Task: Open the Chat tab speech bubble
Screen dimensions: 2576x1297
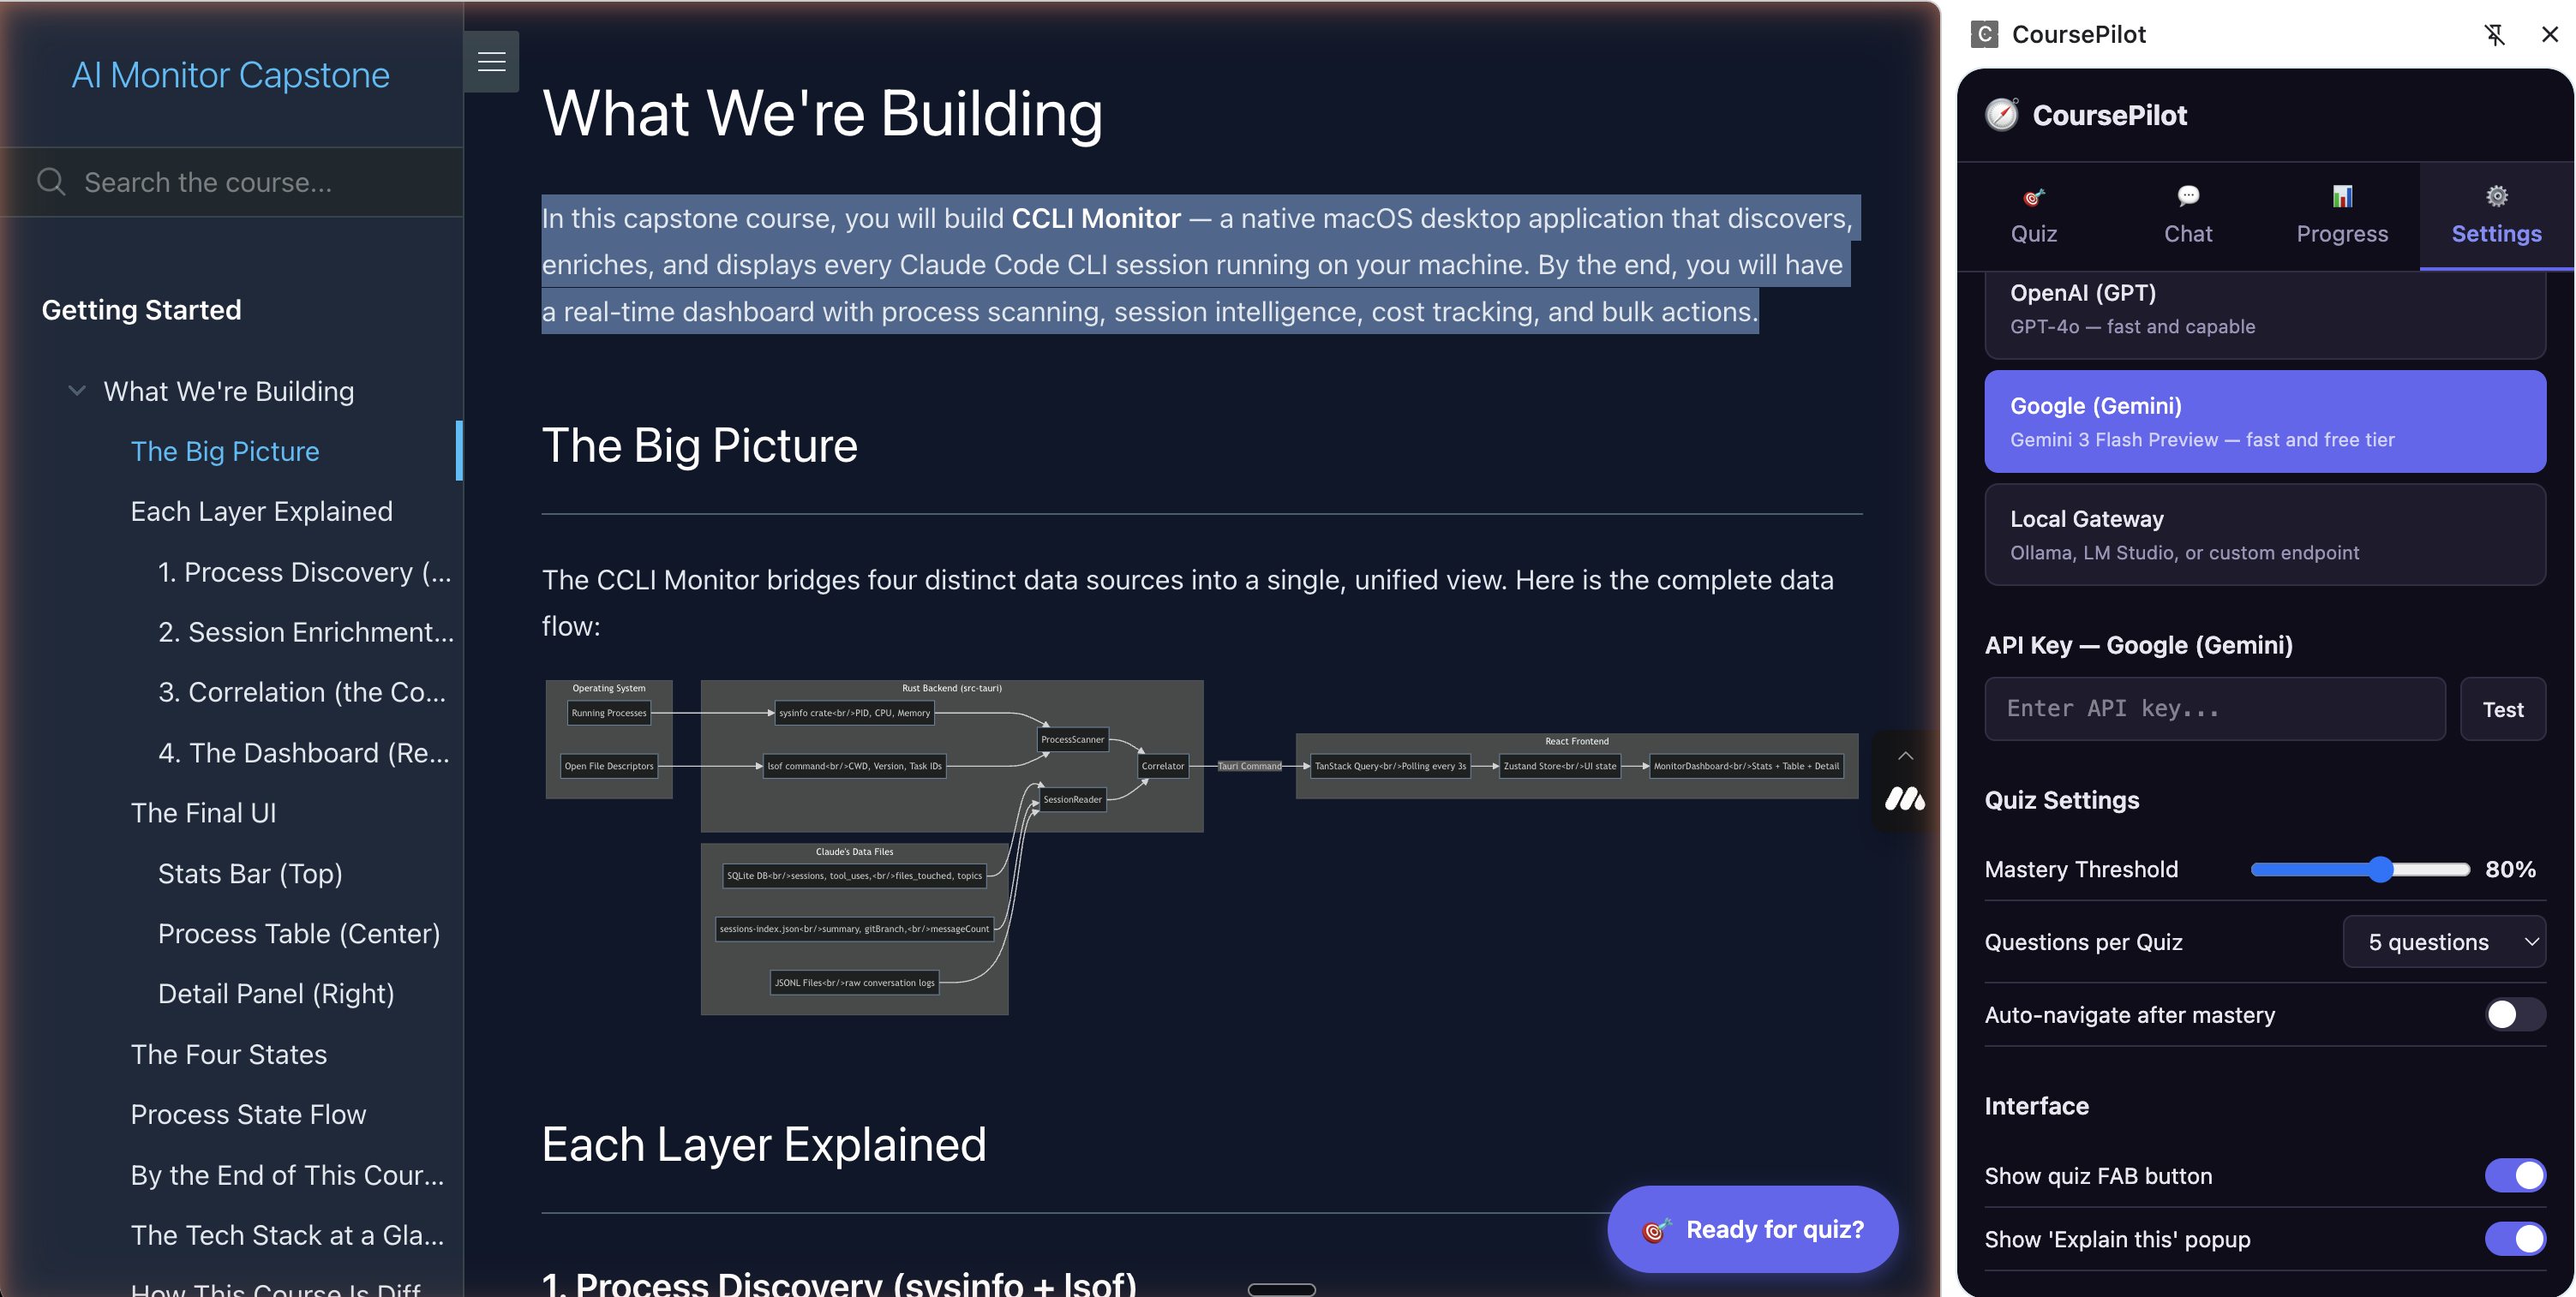Action: pyautogui.click(x=2187, y=196)
